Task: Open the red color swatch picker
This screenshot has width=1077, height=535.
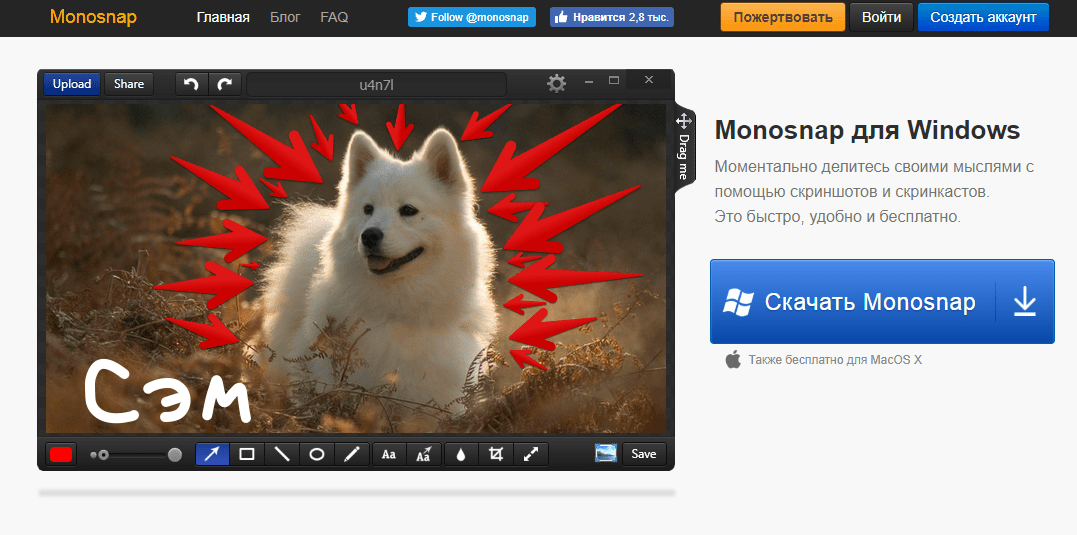Action: tap(61, 454)
